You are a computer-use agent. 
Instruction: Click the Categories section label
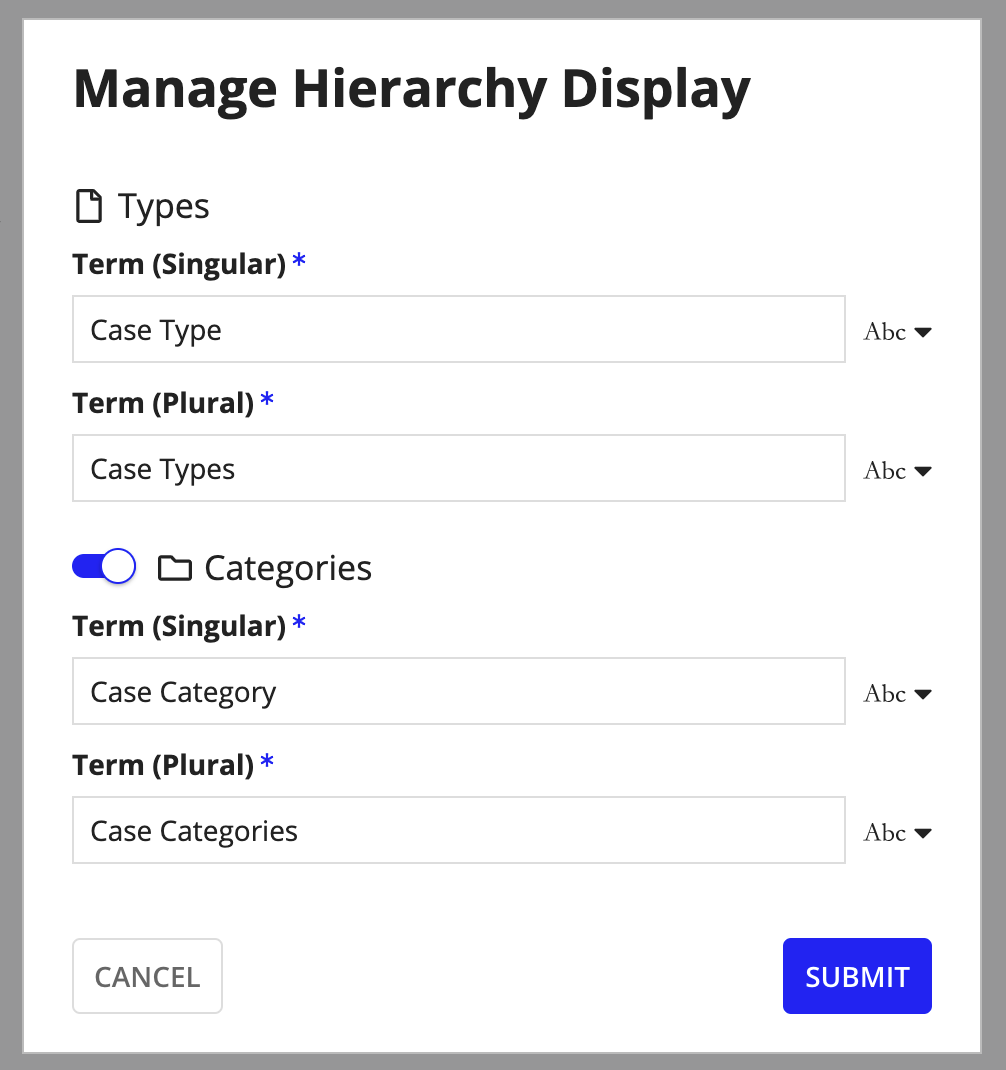click(x=288, y=568)
